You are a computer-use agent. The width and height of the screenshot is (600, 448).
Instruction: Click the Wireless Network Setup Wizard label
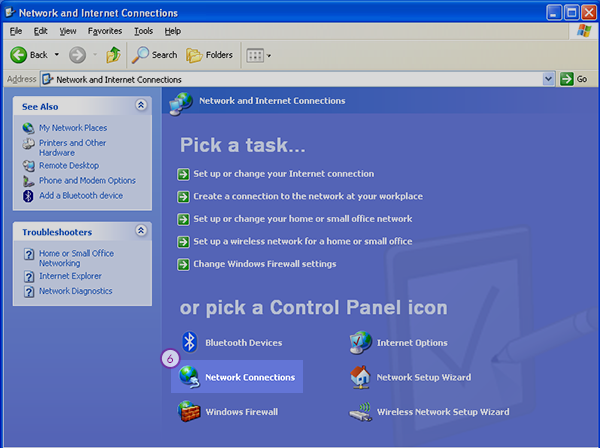coord(443,412)
